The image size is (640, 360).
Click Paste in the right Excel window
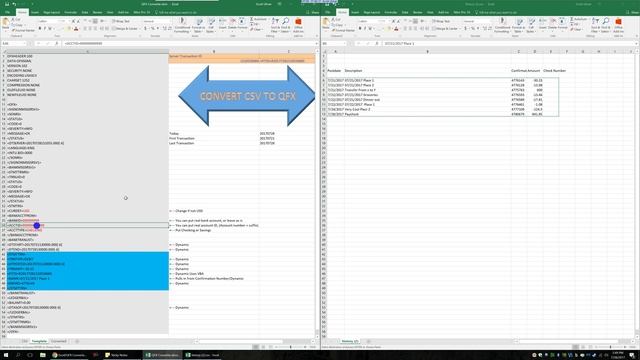pos(326,24)
